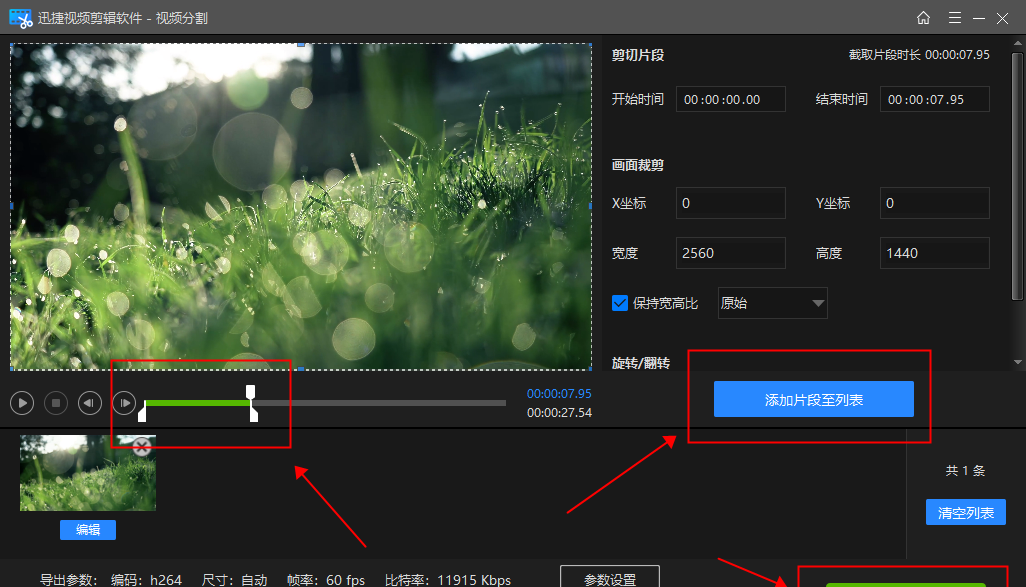Click the 结束时间 end time field
This screenshot has width=1026, height=587.
pyautogui.click(x=934, y=99)
